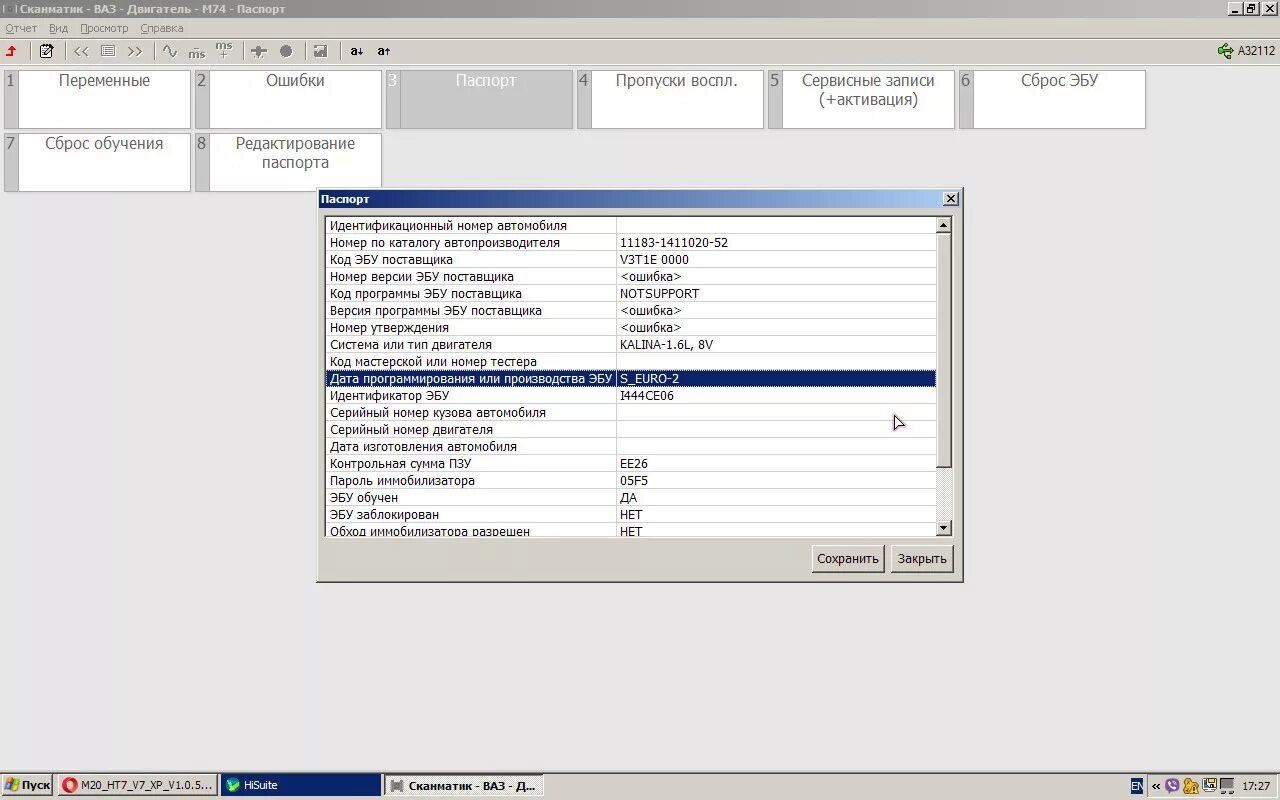Click value KALINA-1.6L, 8V

(x=667, y=345)
